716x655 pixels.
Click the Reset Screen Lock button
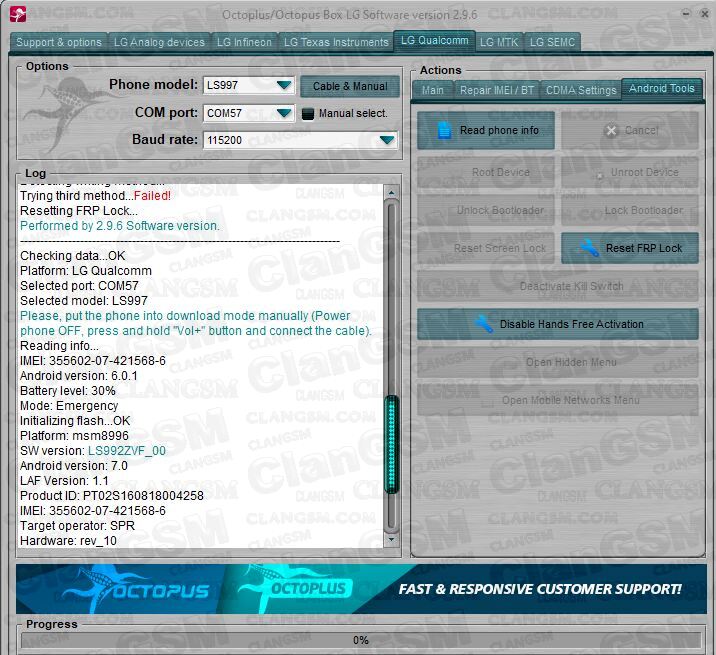(x=486, y=248)
